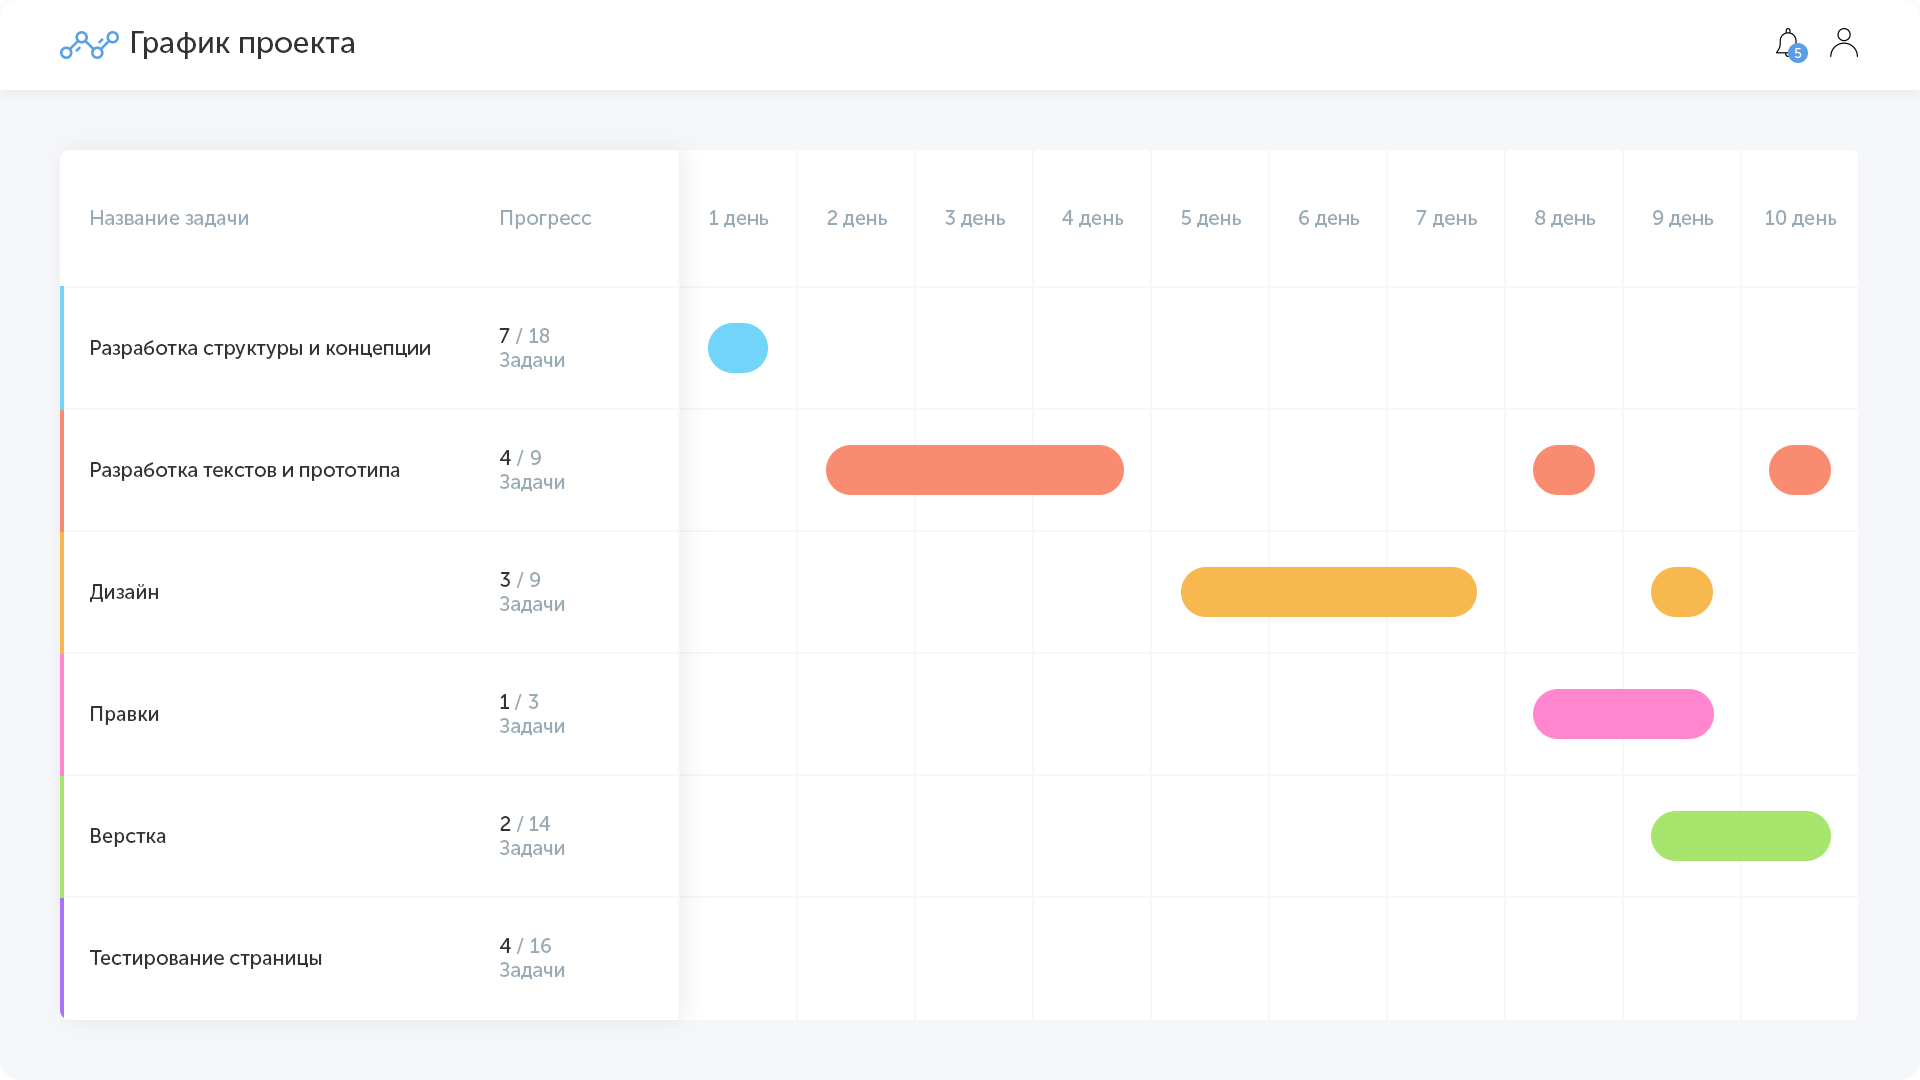Screen dimensions: 1920x1080
Task: Click the green Верстка bar on days 9–10
Action: click(1740, 836)
